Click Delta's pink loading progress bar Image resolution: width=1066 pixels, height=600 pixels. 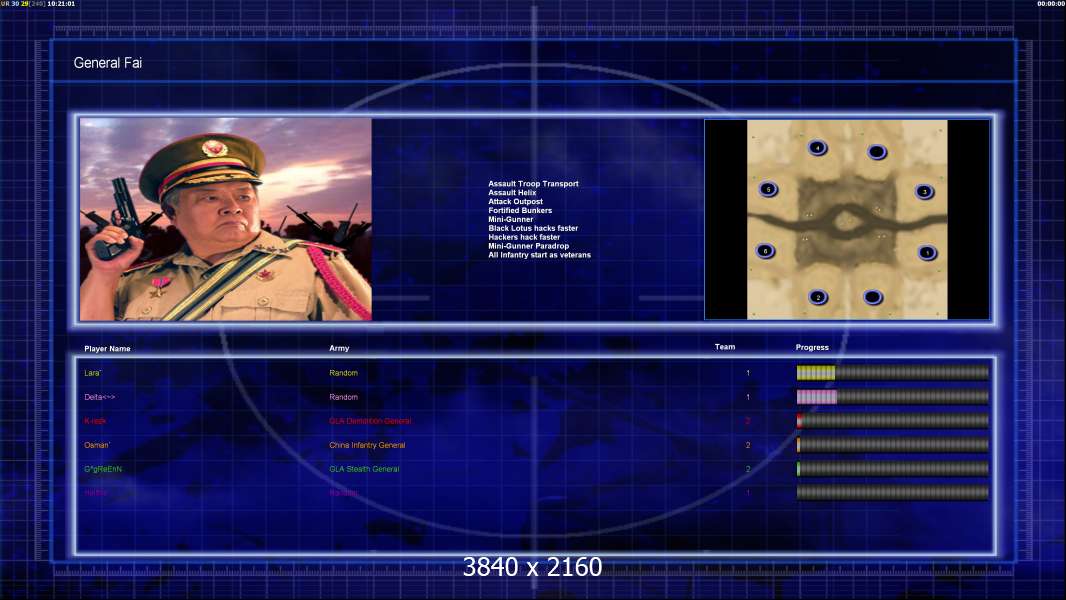892,397
